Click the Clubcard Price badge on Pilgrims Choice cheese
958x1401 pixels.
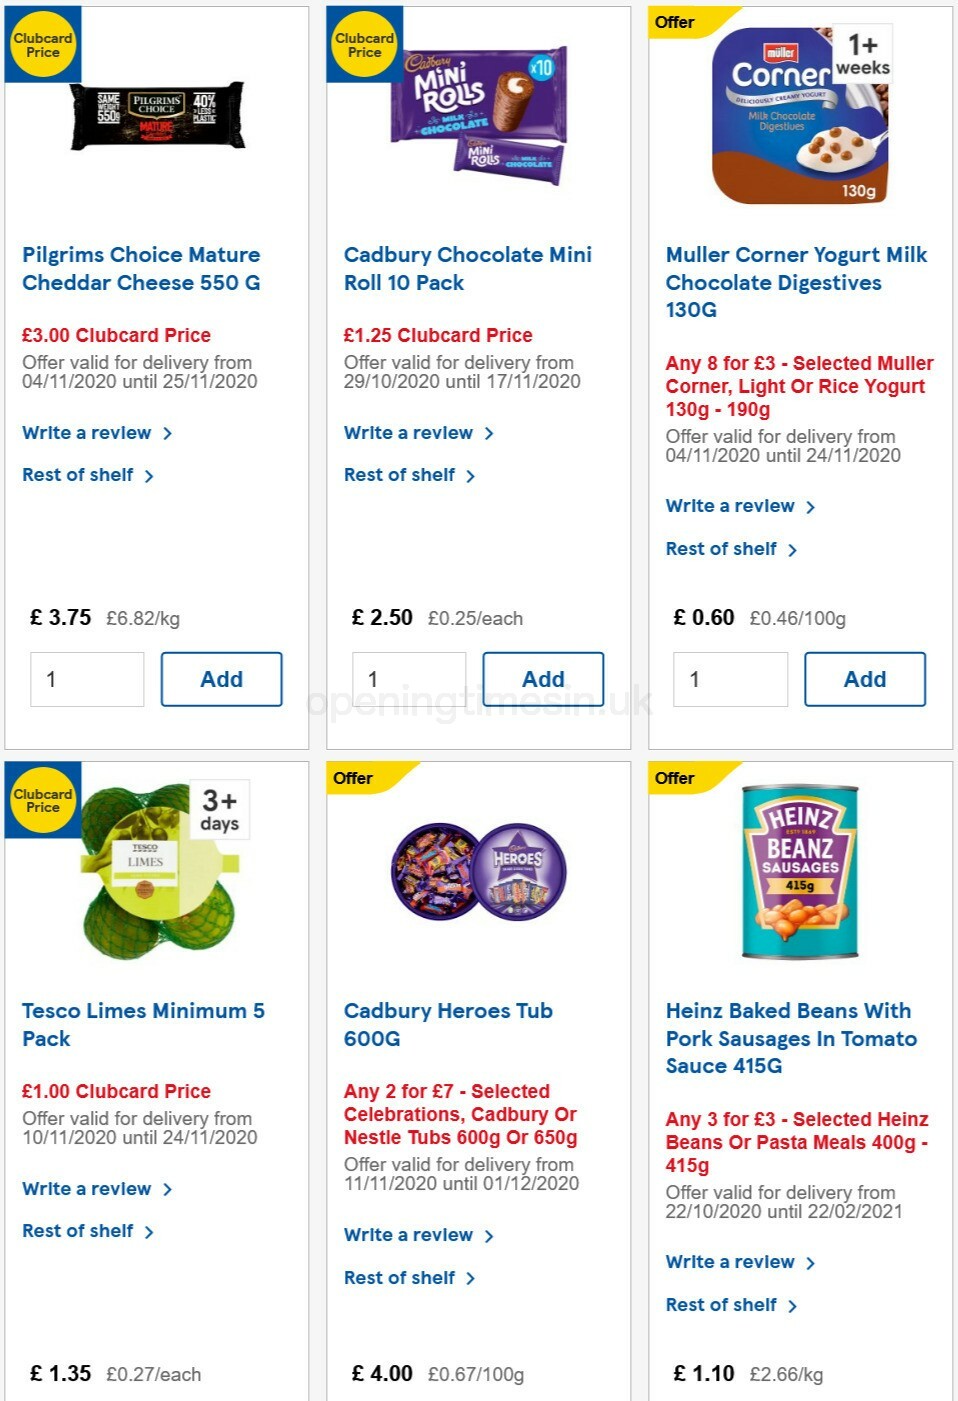[42, 44]
